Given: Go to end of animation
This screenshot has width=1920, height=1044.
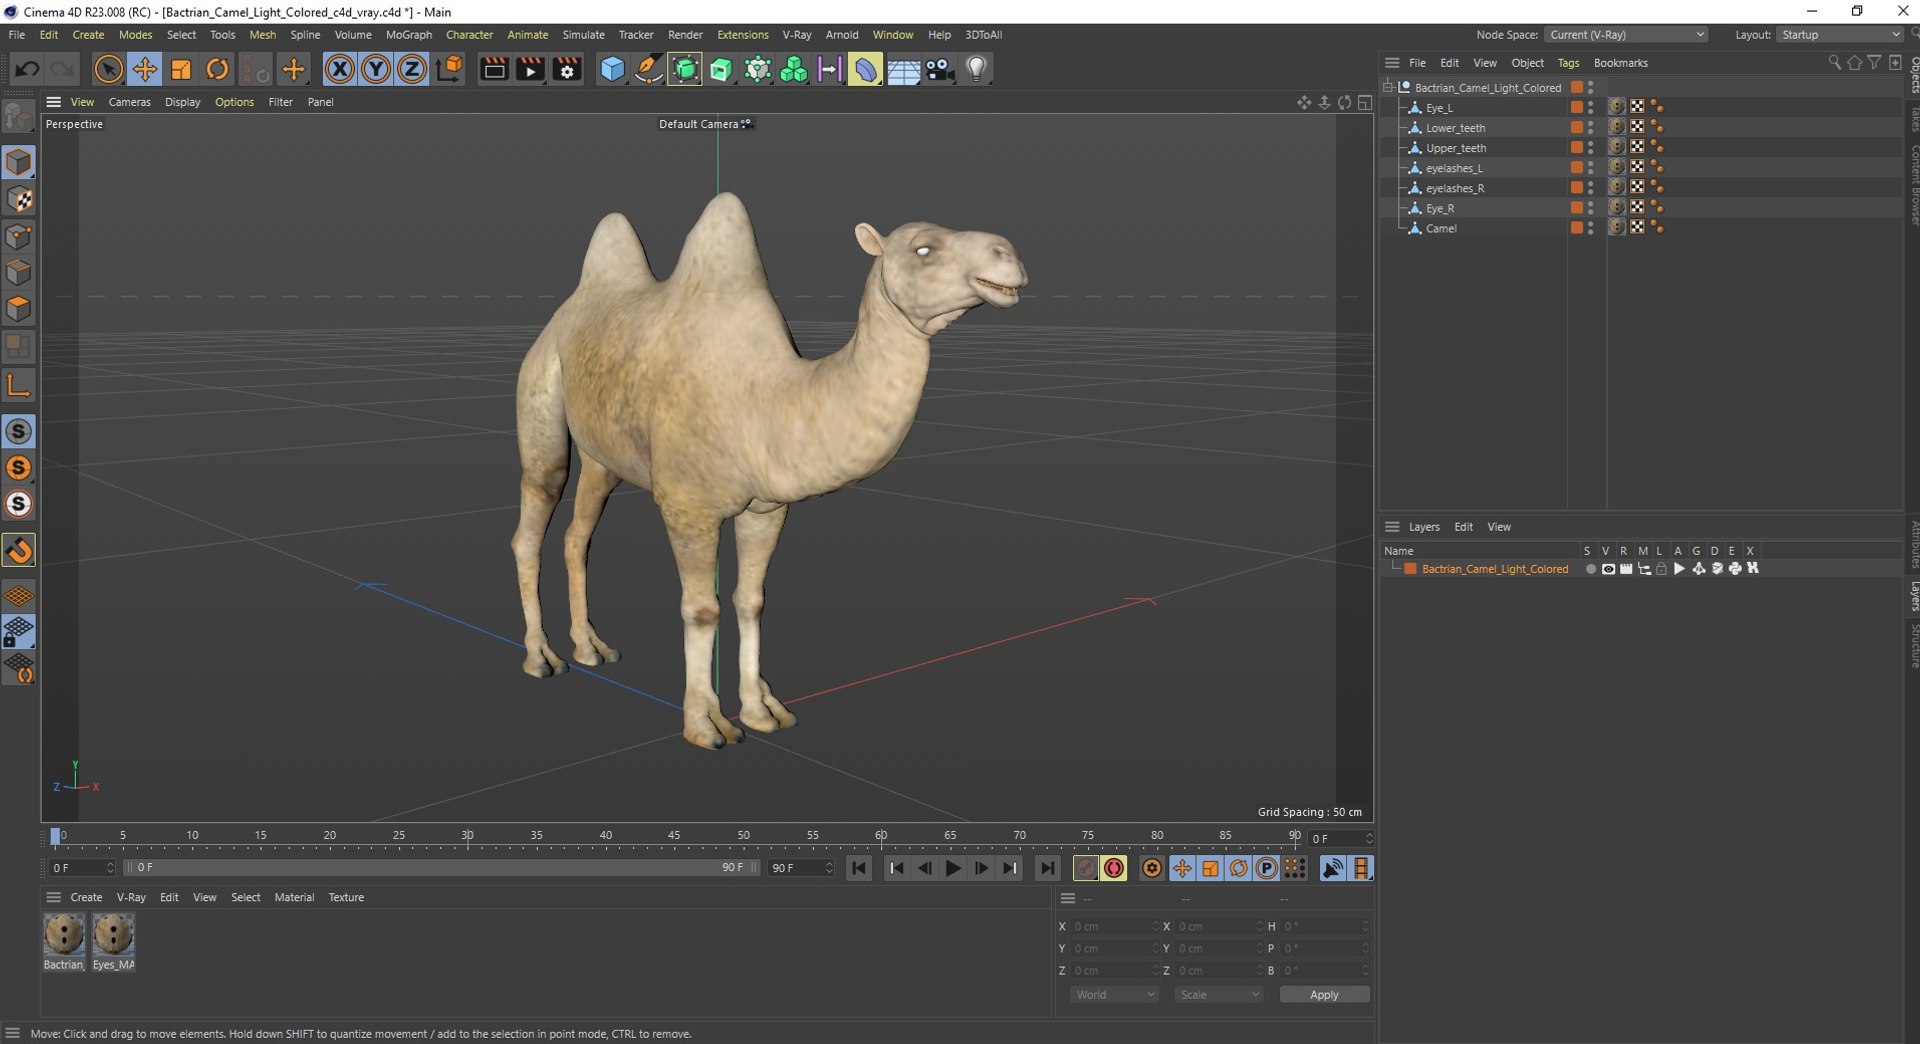Looking at the screenshot, I should (1047, 868).
